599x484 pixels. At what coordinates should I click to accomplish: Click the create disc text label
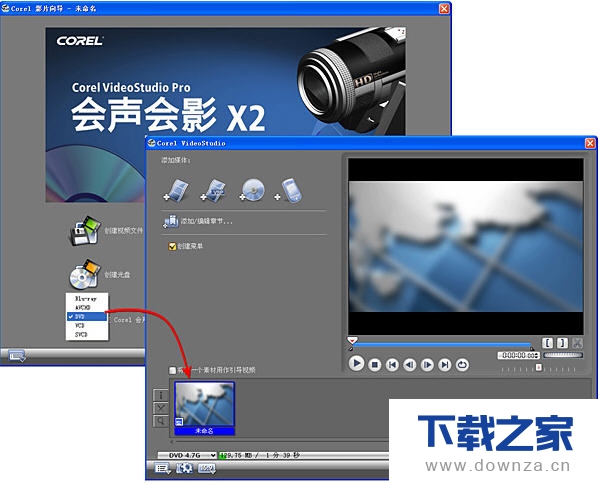tap(117, 275)
